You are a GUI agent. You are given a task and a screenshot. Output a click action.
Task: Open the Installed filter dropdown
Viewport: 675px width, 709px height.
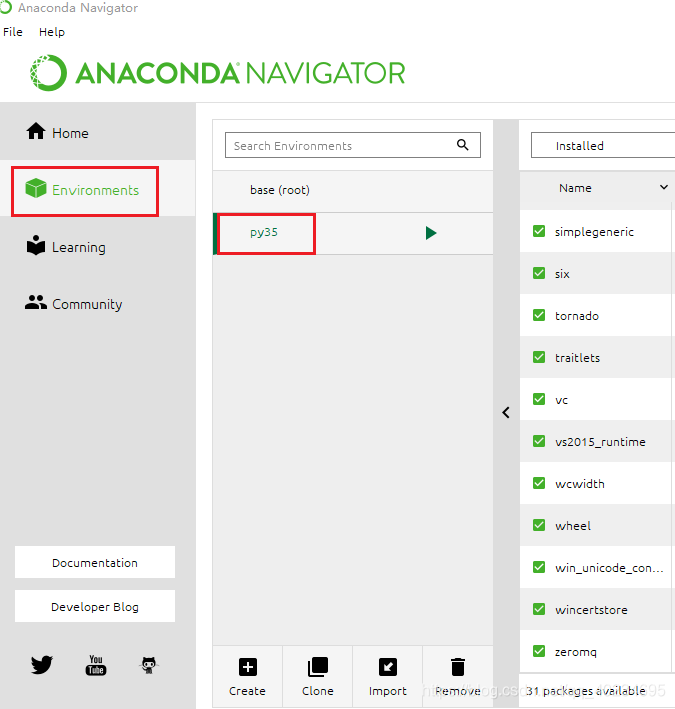point(603,145)
